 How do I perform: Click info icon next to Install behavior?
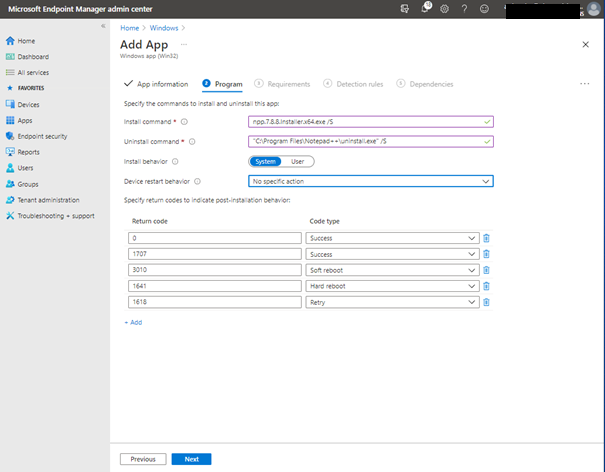click(175, 161)
